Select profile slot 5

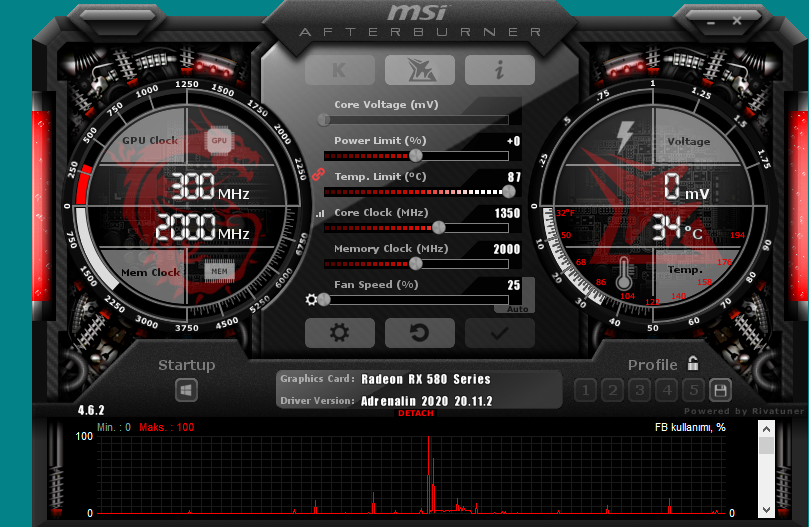click(x=694, y=390)
